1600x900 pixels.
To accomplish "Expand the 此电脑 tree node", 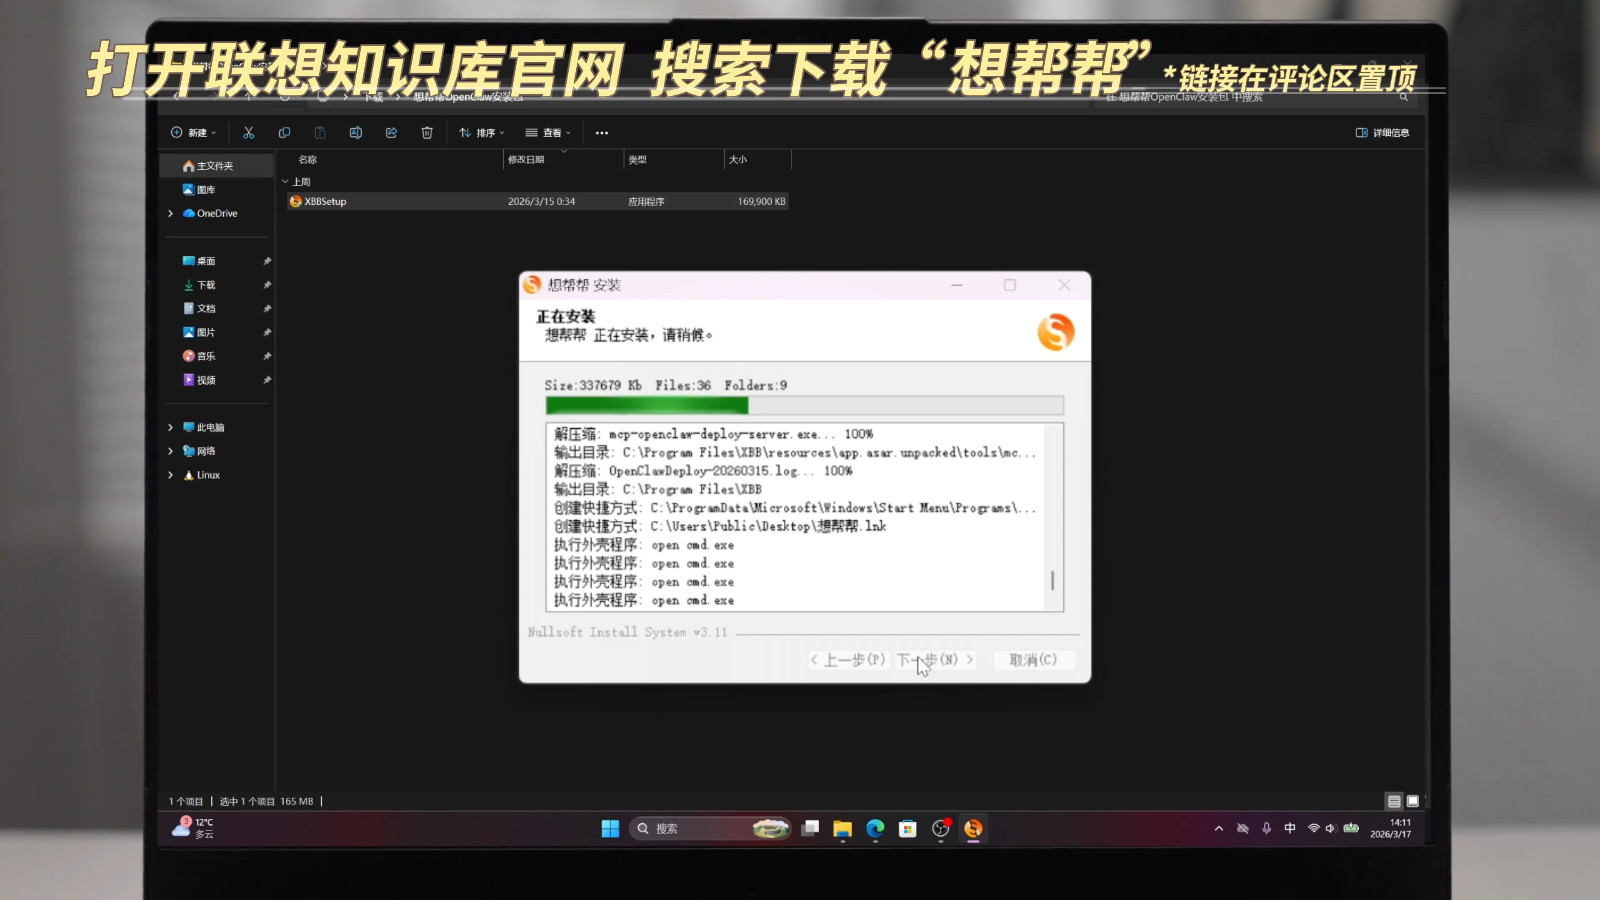I will click(x=170, y=427).
